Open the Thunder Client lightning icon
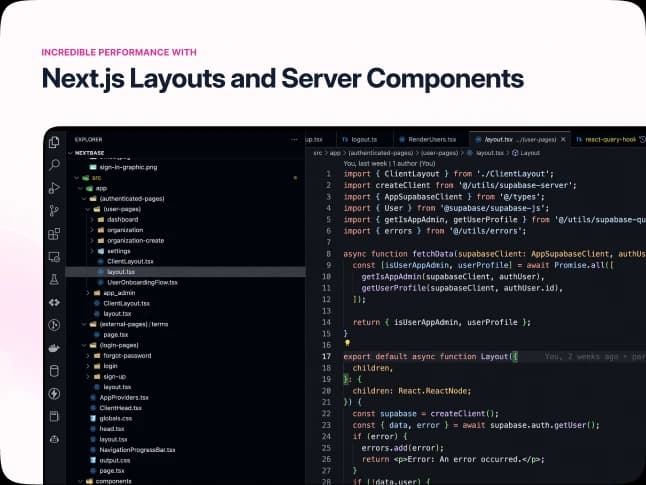The height and width of the screenshot is (485, 646). pyautogui.click(x=54, y=394)
